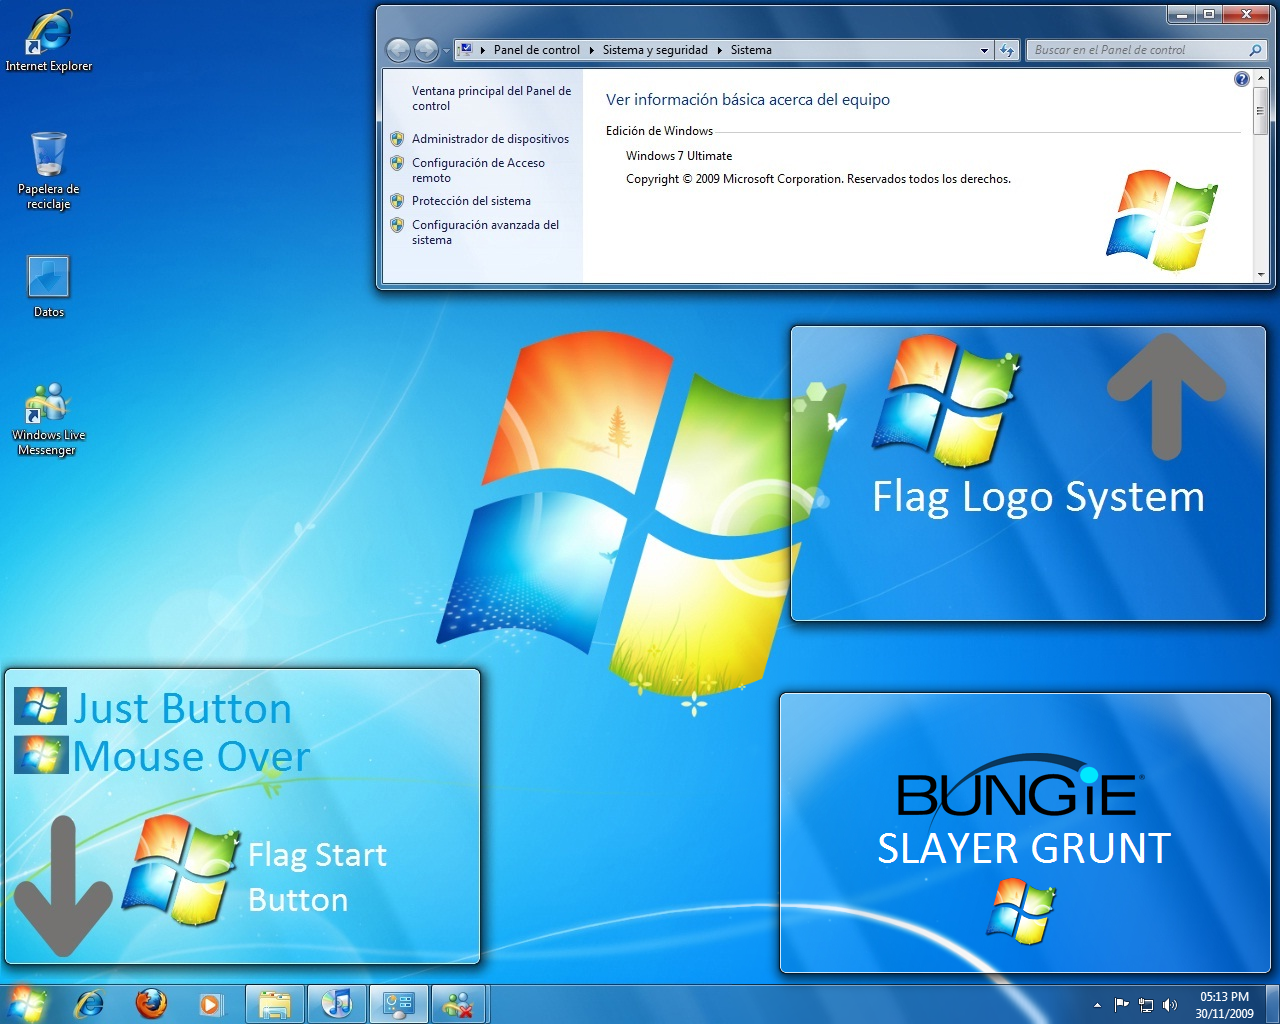
Task: Launch Windows Media Player from the taskbar
Action: coord(212,1004)
